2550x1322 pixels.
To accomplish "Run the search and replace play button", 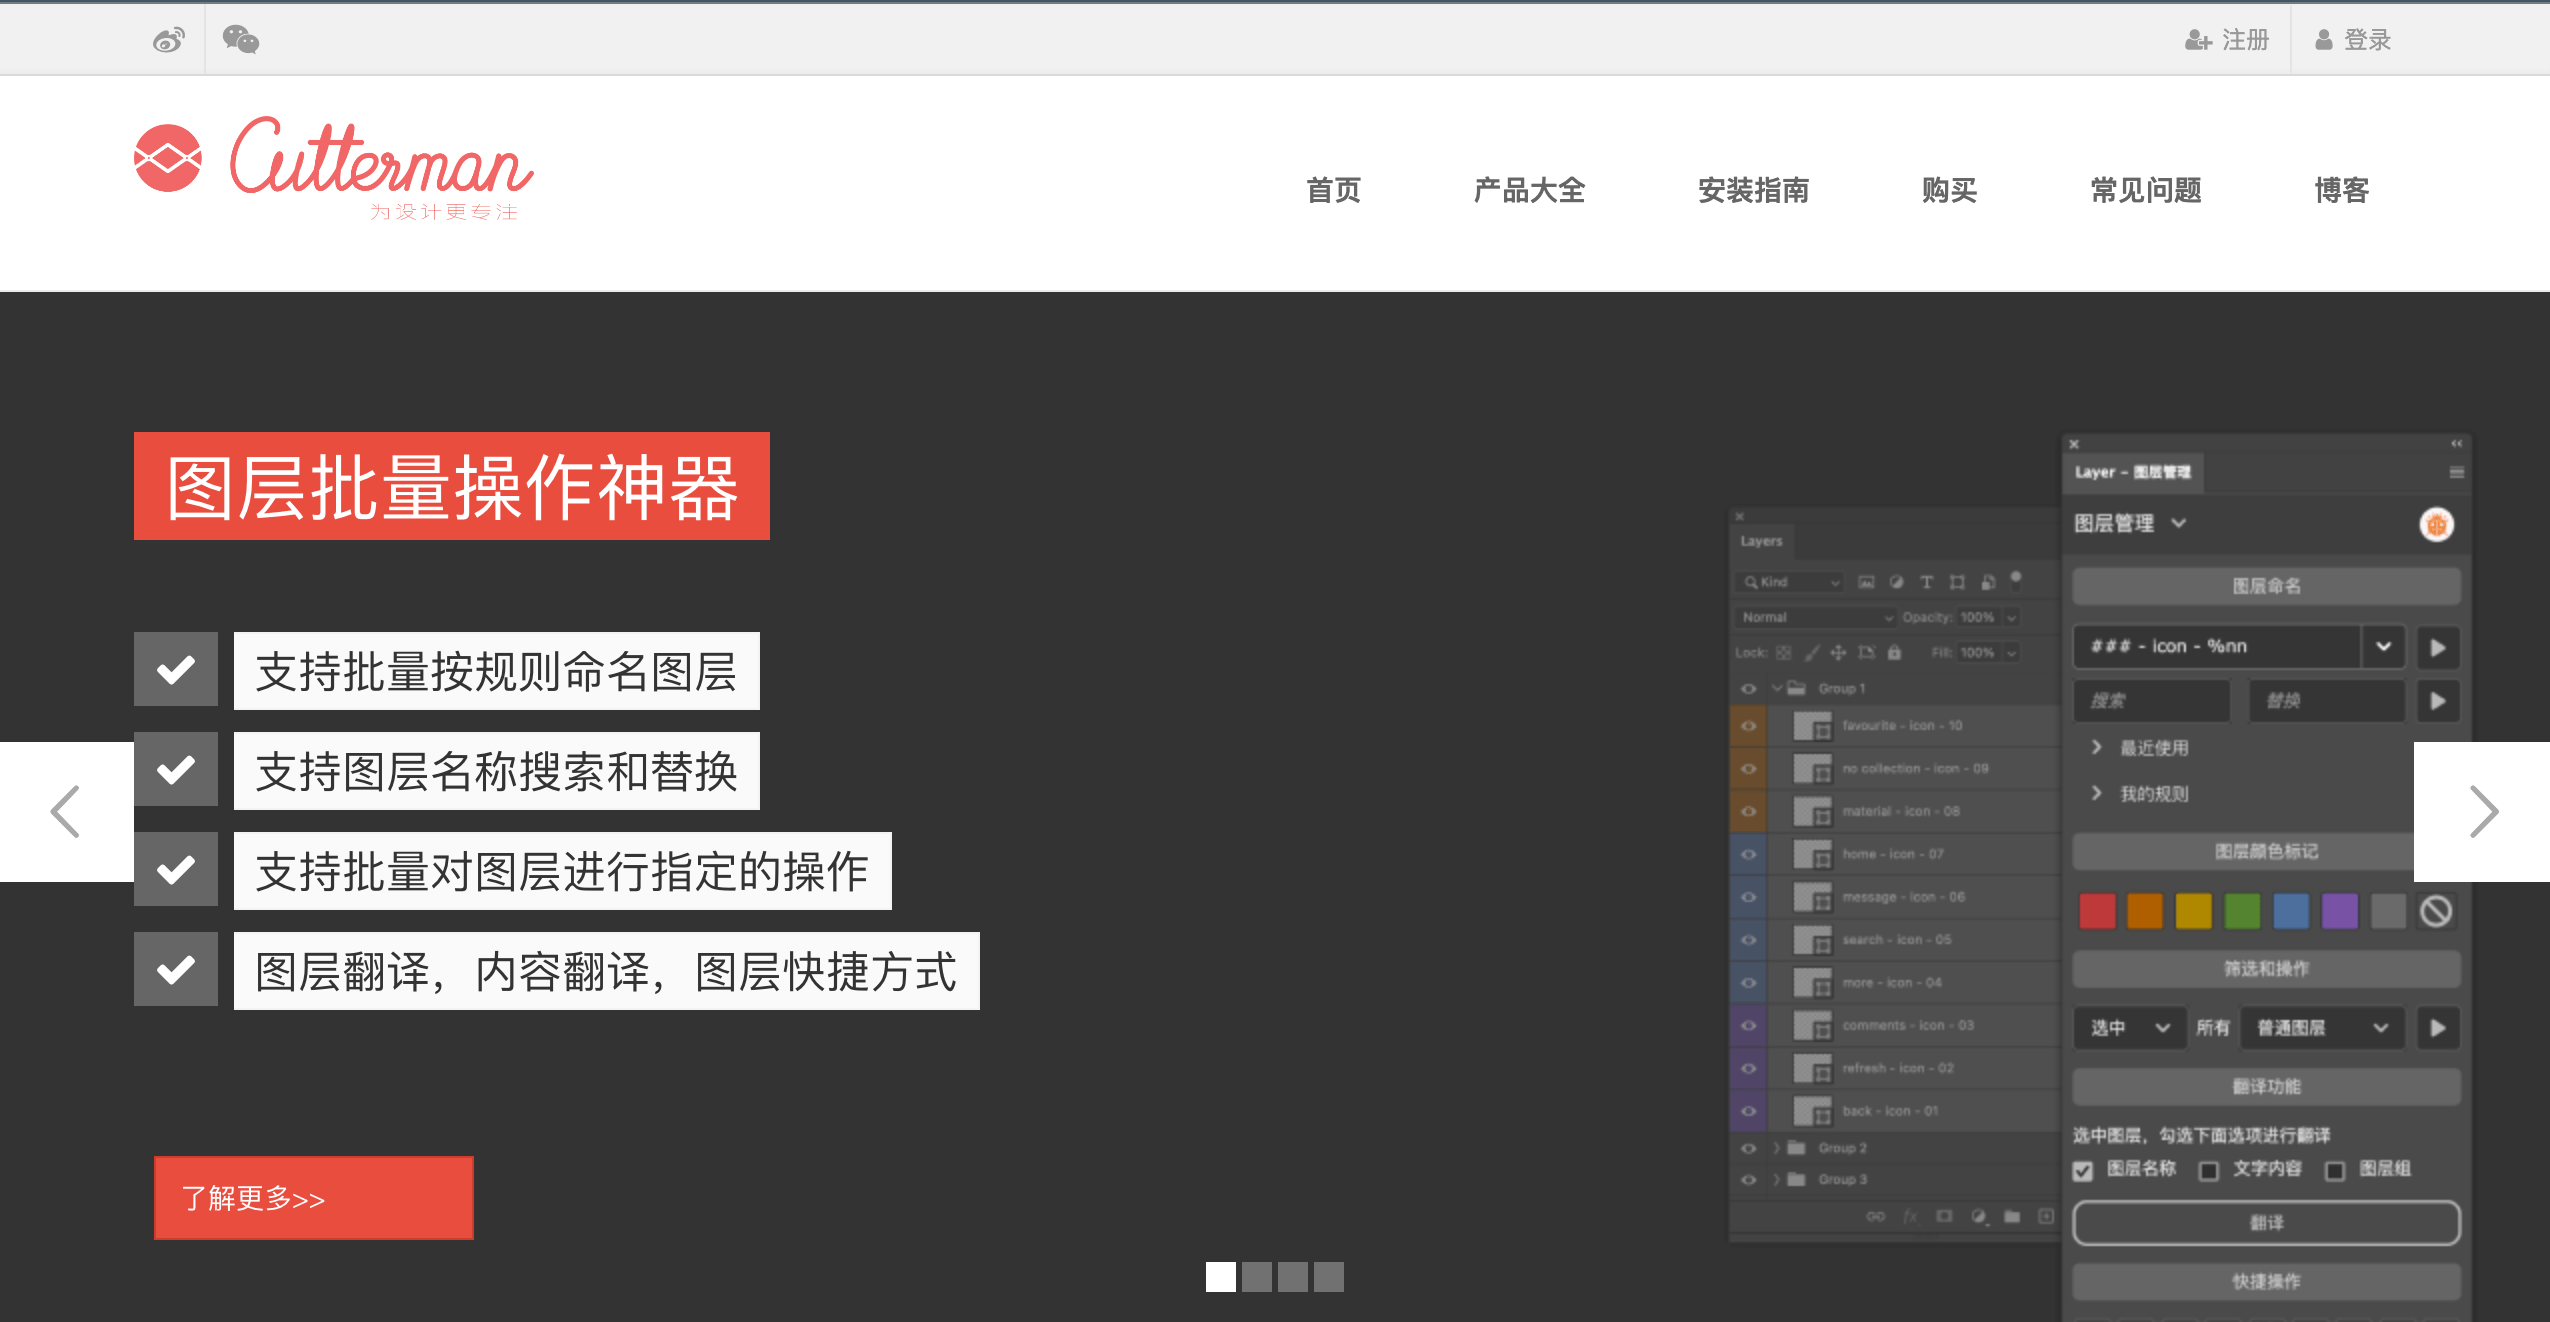I will 2438,700.
